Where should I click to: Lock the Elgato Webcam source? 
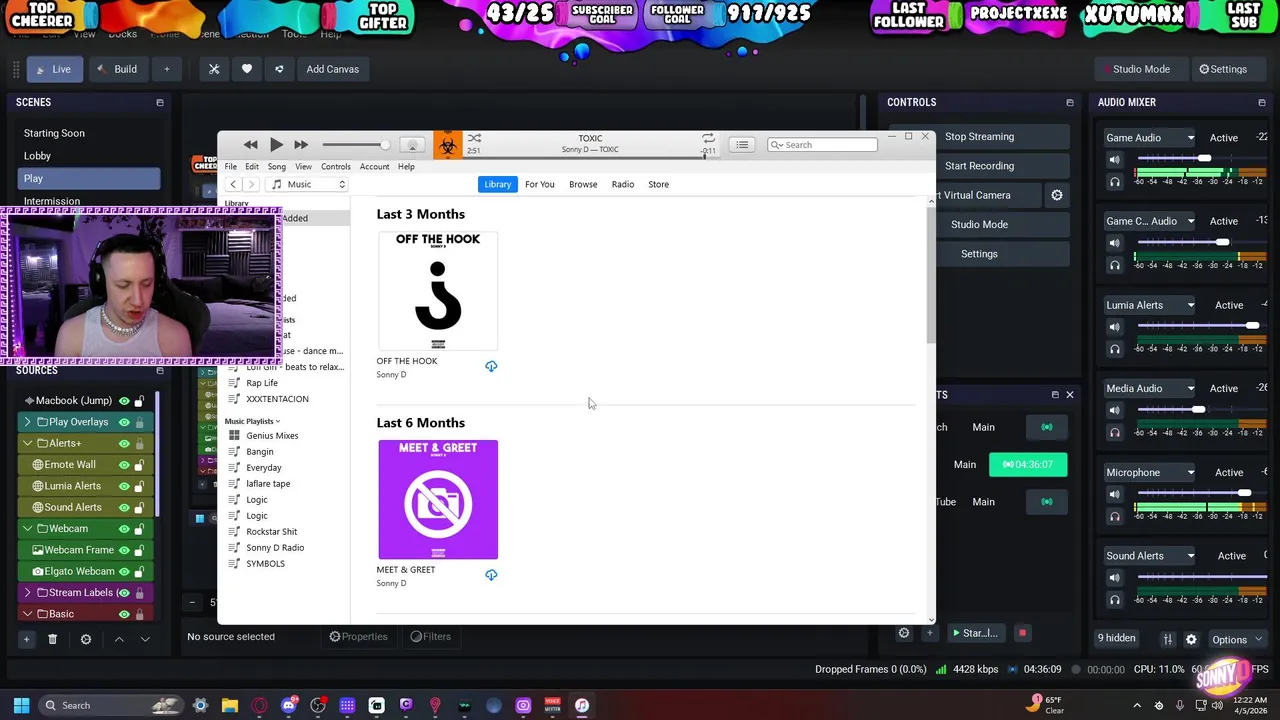(x=140, y=571)
